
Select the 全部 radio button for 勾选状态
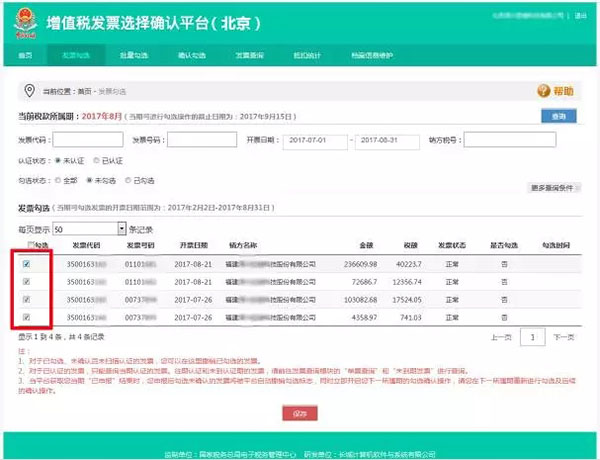58,180
